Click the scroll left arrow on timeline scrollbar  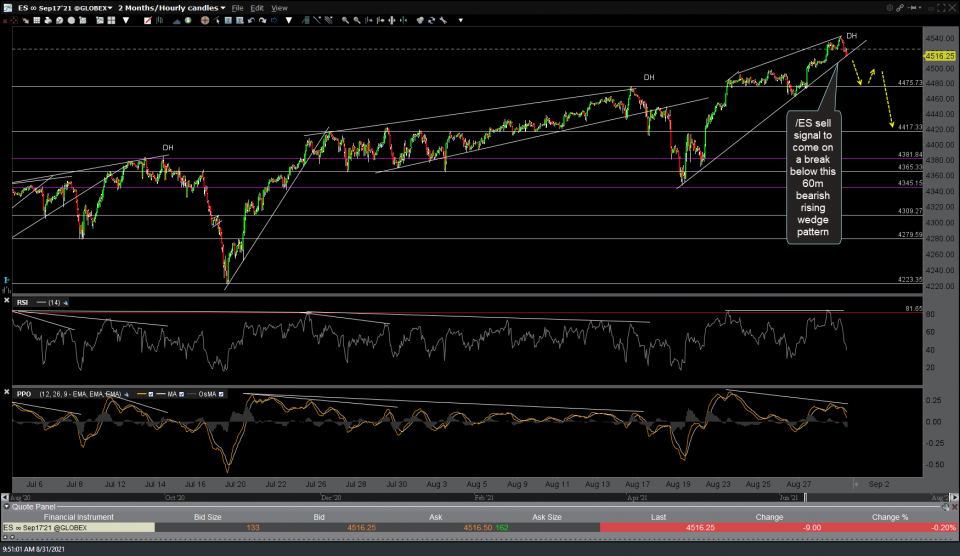click(6, 498)
